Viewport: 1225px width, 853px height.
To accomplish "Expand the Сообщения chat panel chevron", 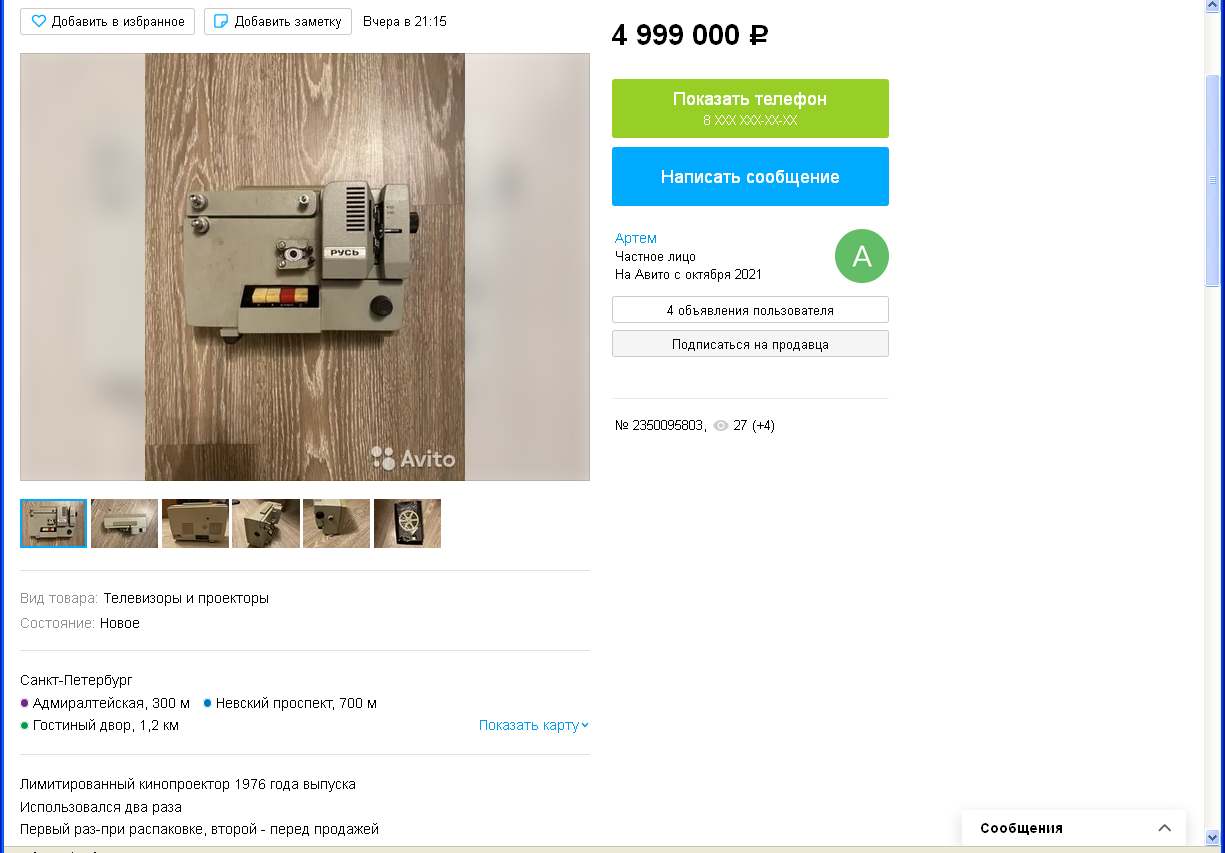I will tap(1164, 828).
